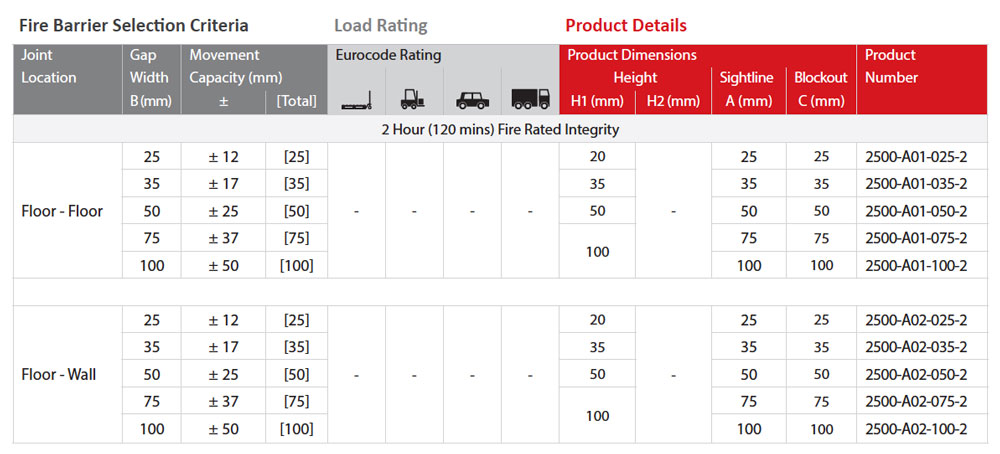Click the Sightline A (mm) column header
Viewport: 1000px width, 454px height.
coord(748,89)
